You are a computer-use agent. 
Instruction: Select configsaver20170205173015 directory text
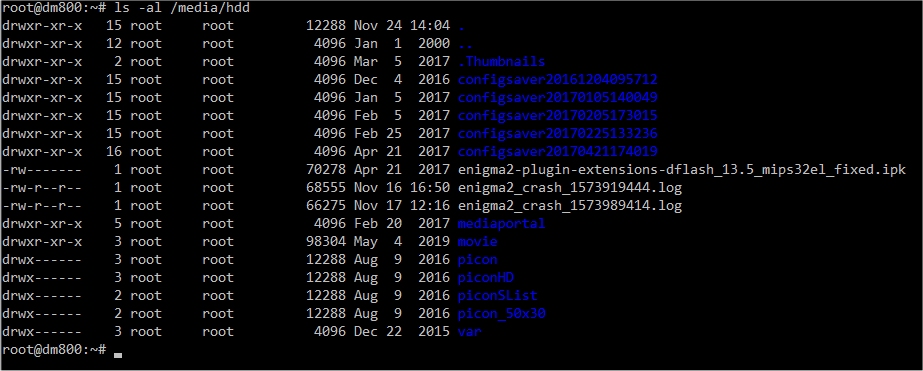[x=557, y=115]
